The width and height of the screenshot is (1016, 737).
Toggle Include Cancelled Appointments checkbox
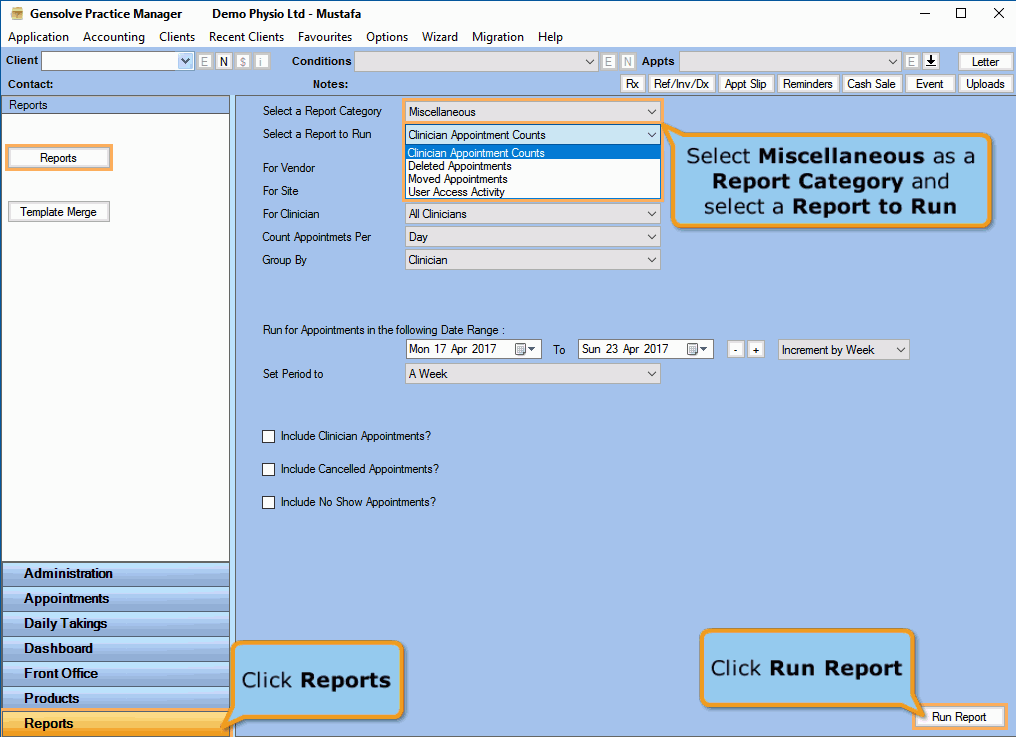click(268, 469)
